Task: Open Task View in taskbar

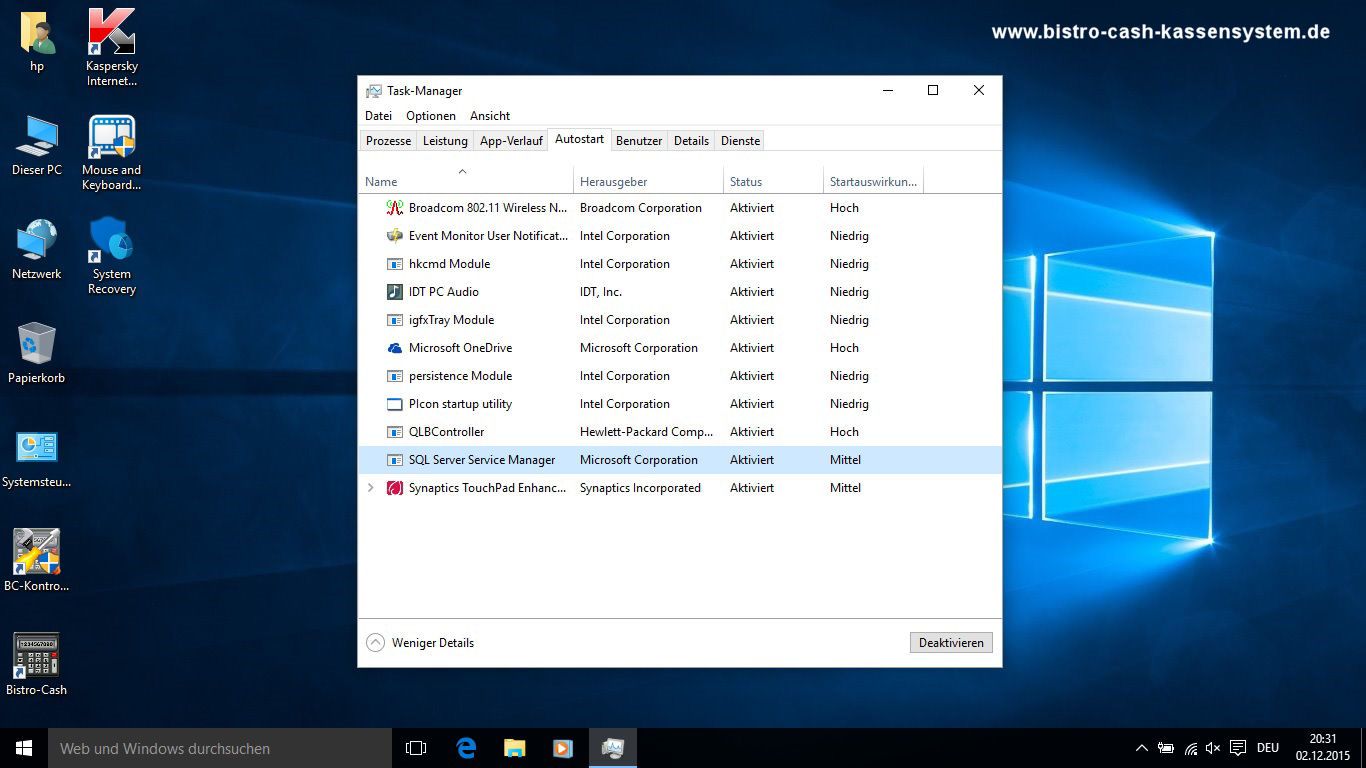Action: coord(416,748)
